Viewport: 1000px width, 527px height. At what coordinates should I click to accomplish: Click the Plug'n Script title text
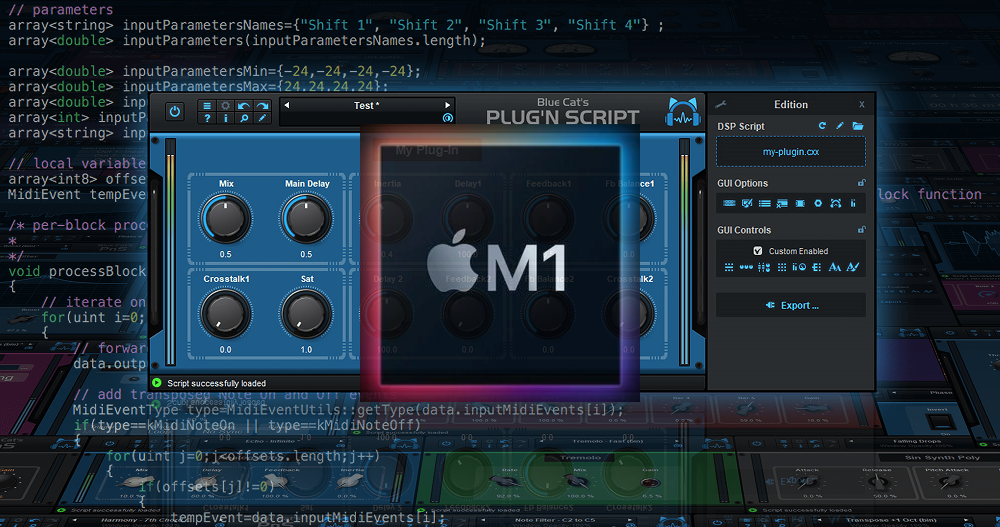point(562,117)
